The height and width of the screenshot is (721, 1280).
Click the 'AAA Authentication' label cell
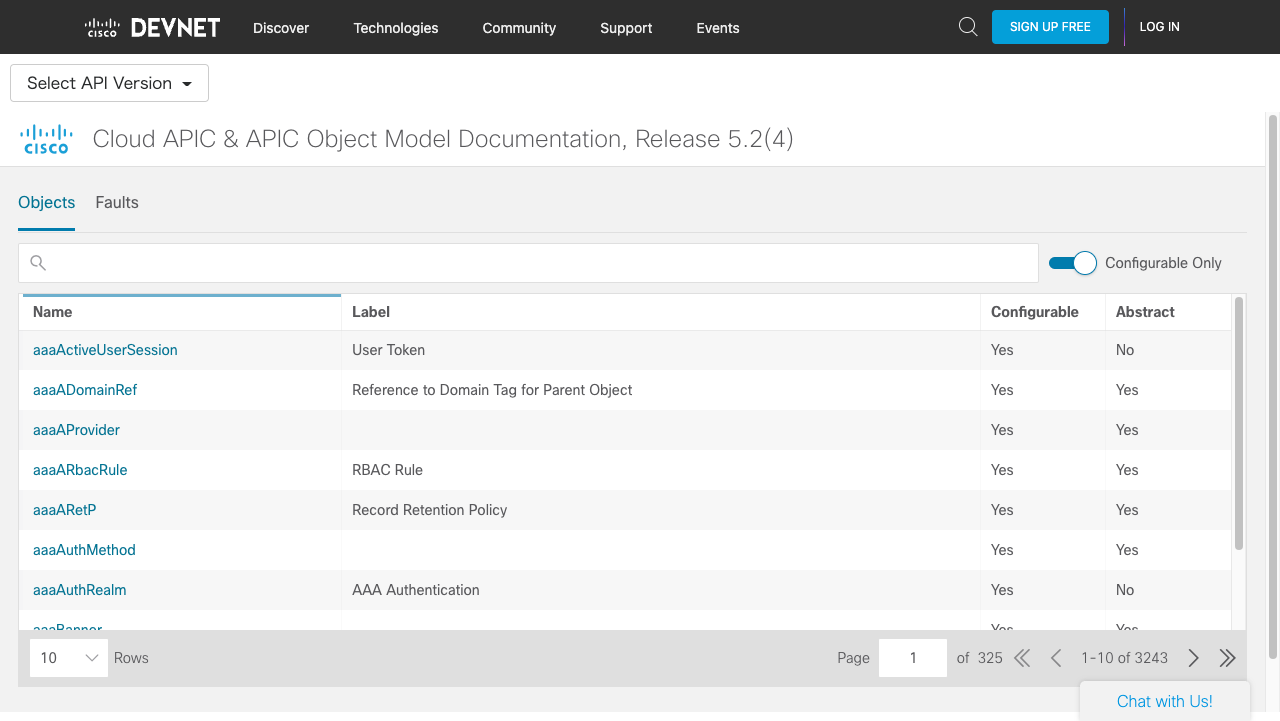click(x=416, y=590)
